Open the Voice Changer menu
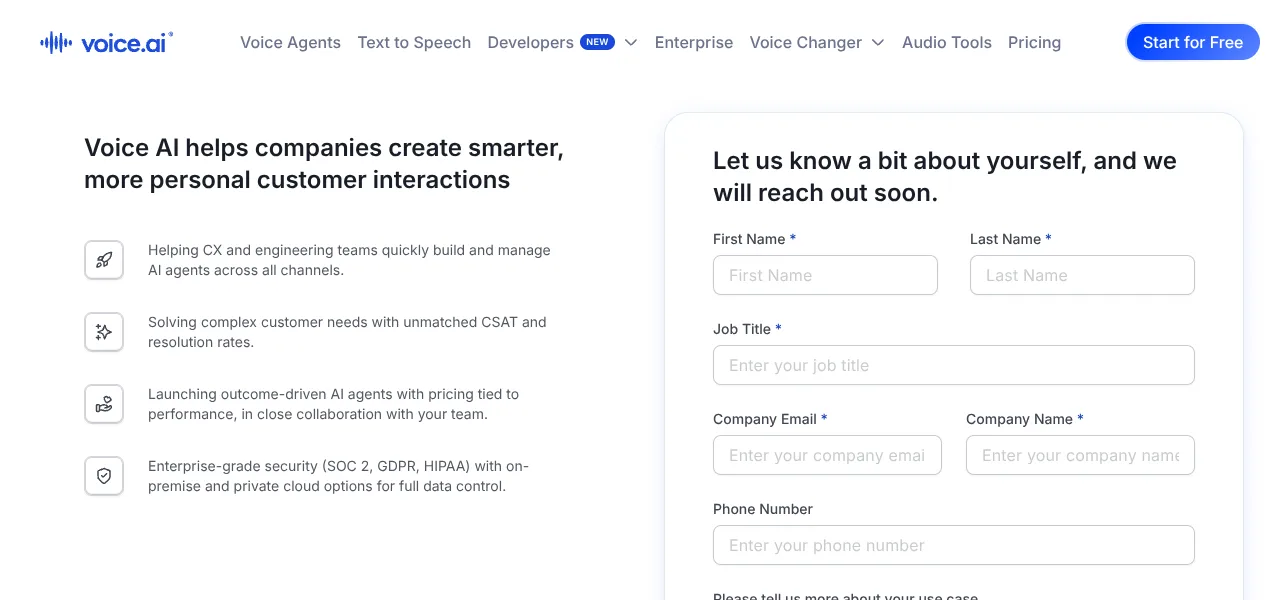Screen dimensions: 1280x600 (805, 42)
